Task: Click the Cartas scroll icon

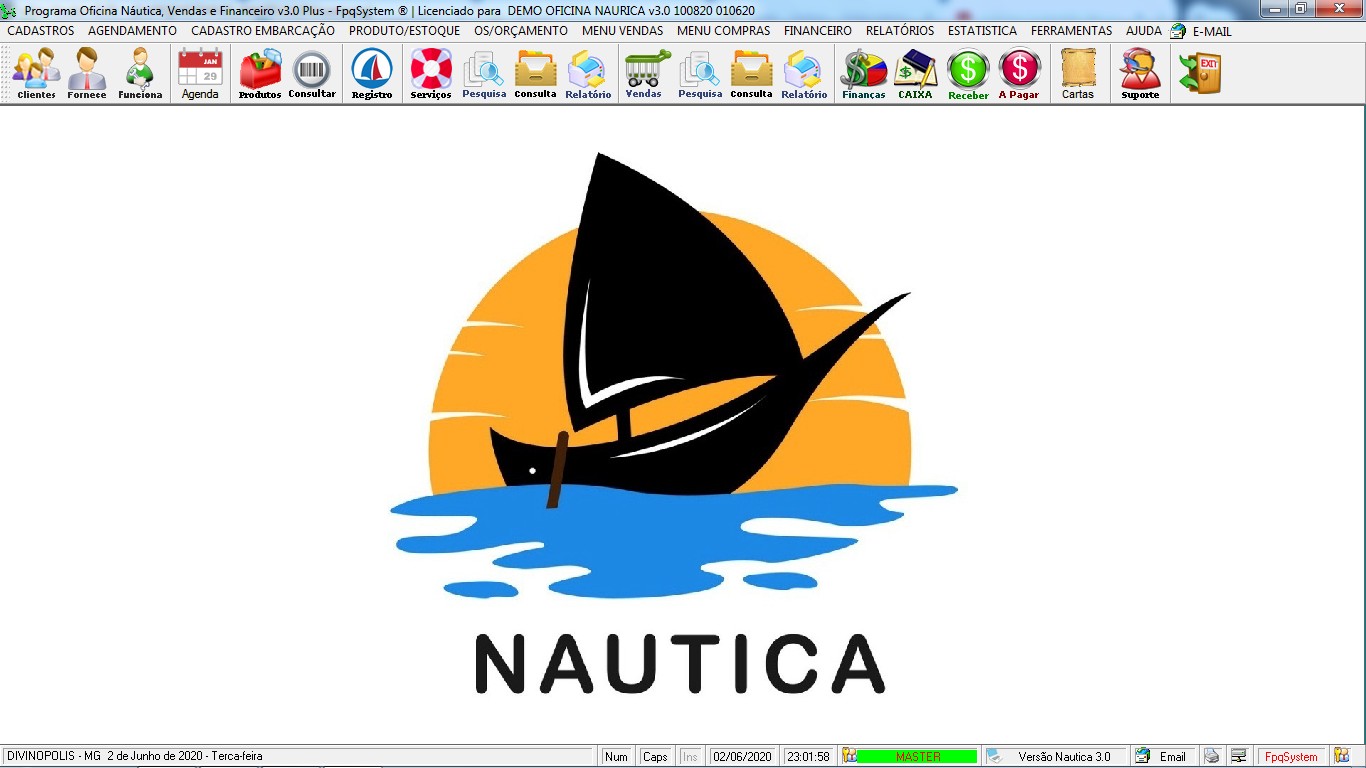Action: pos(1078,74)
